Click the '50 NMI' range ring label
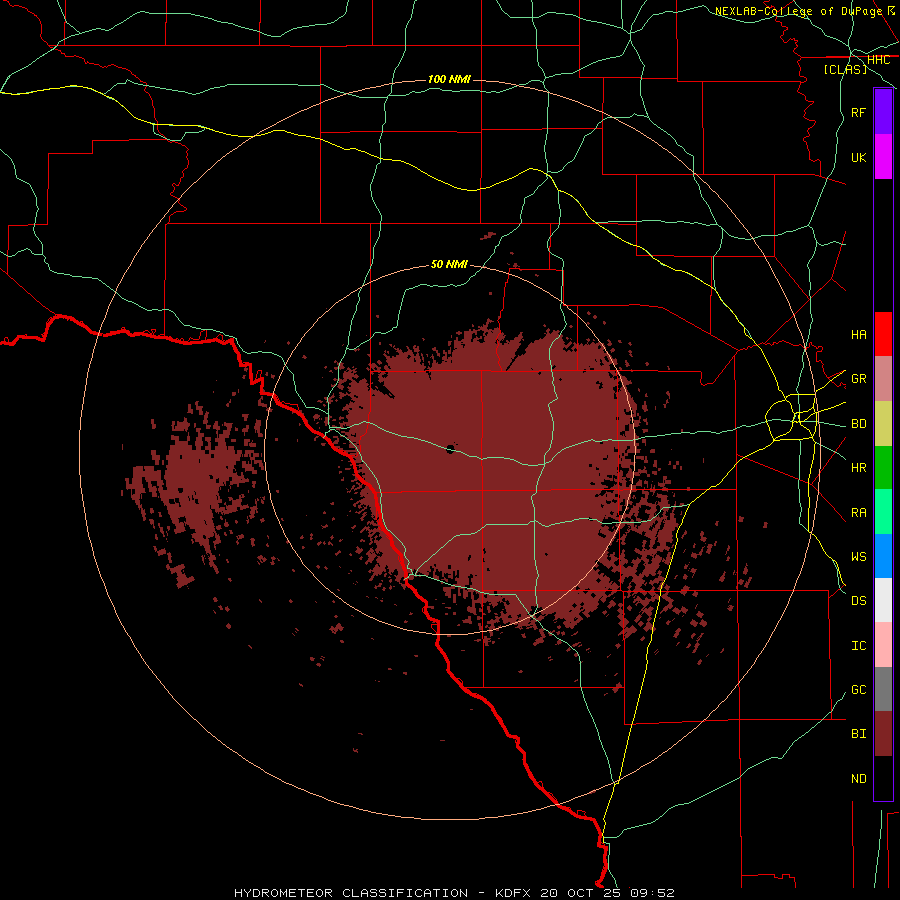900x900 pixels. [x=449, y=264]
